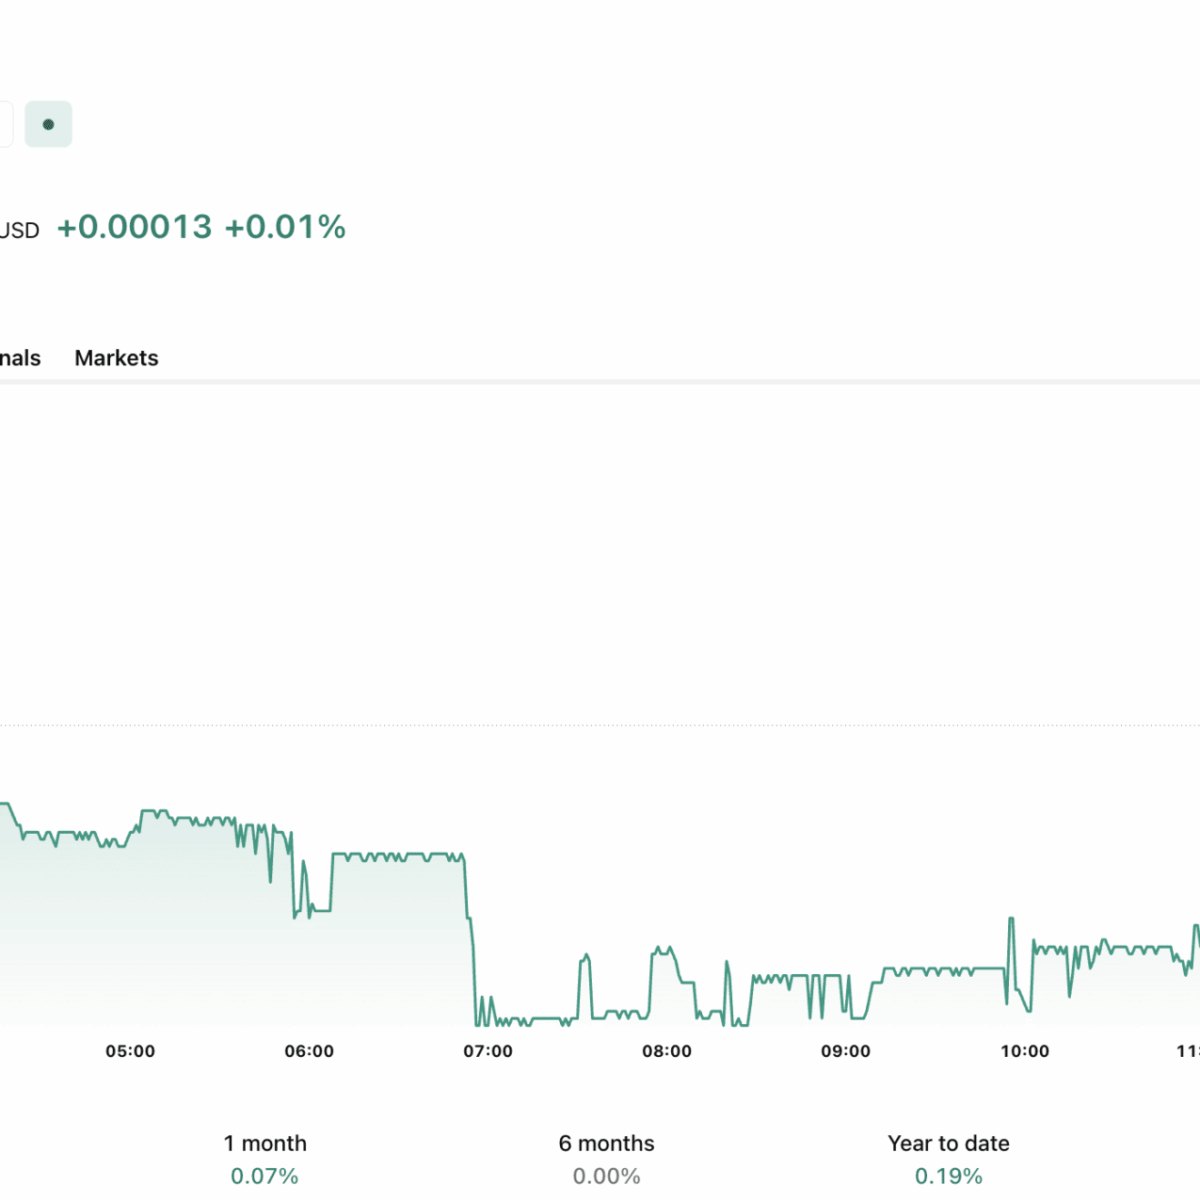The width and height of the screenshot is (1200, 1200).
Task: Switch to the partially visible Technicals tab
Action: [19, 358]
